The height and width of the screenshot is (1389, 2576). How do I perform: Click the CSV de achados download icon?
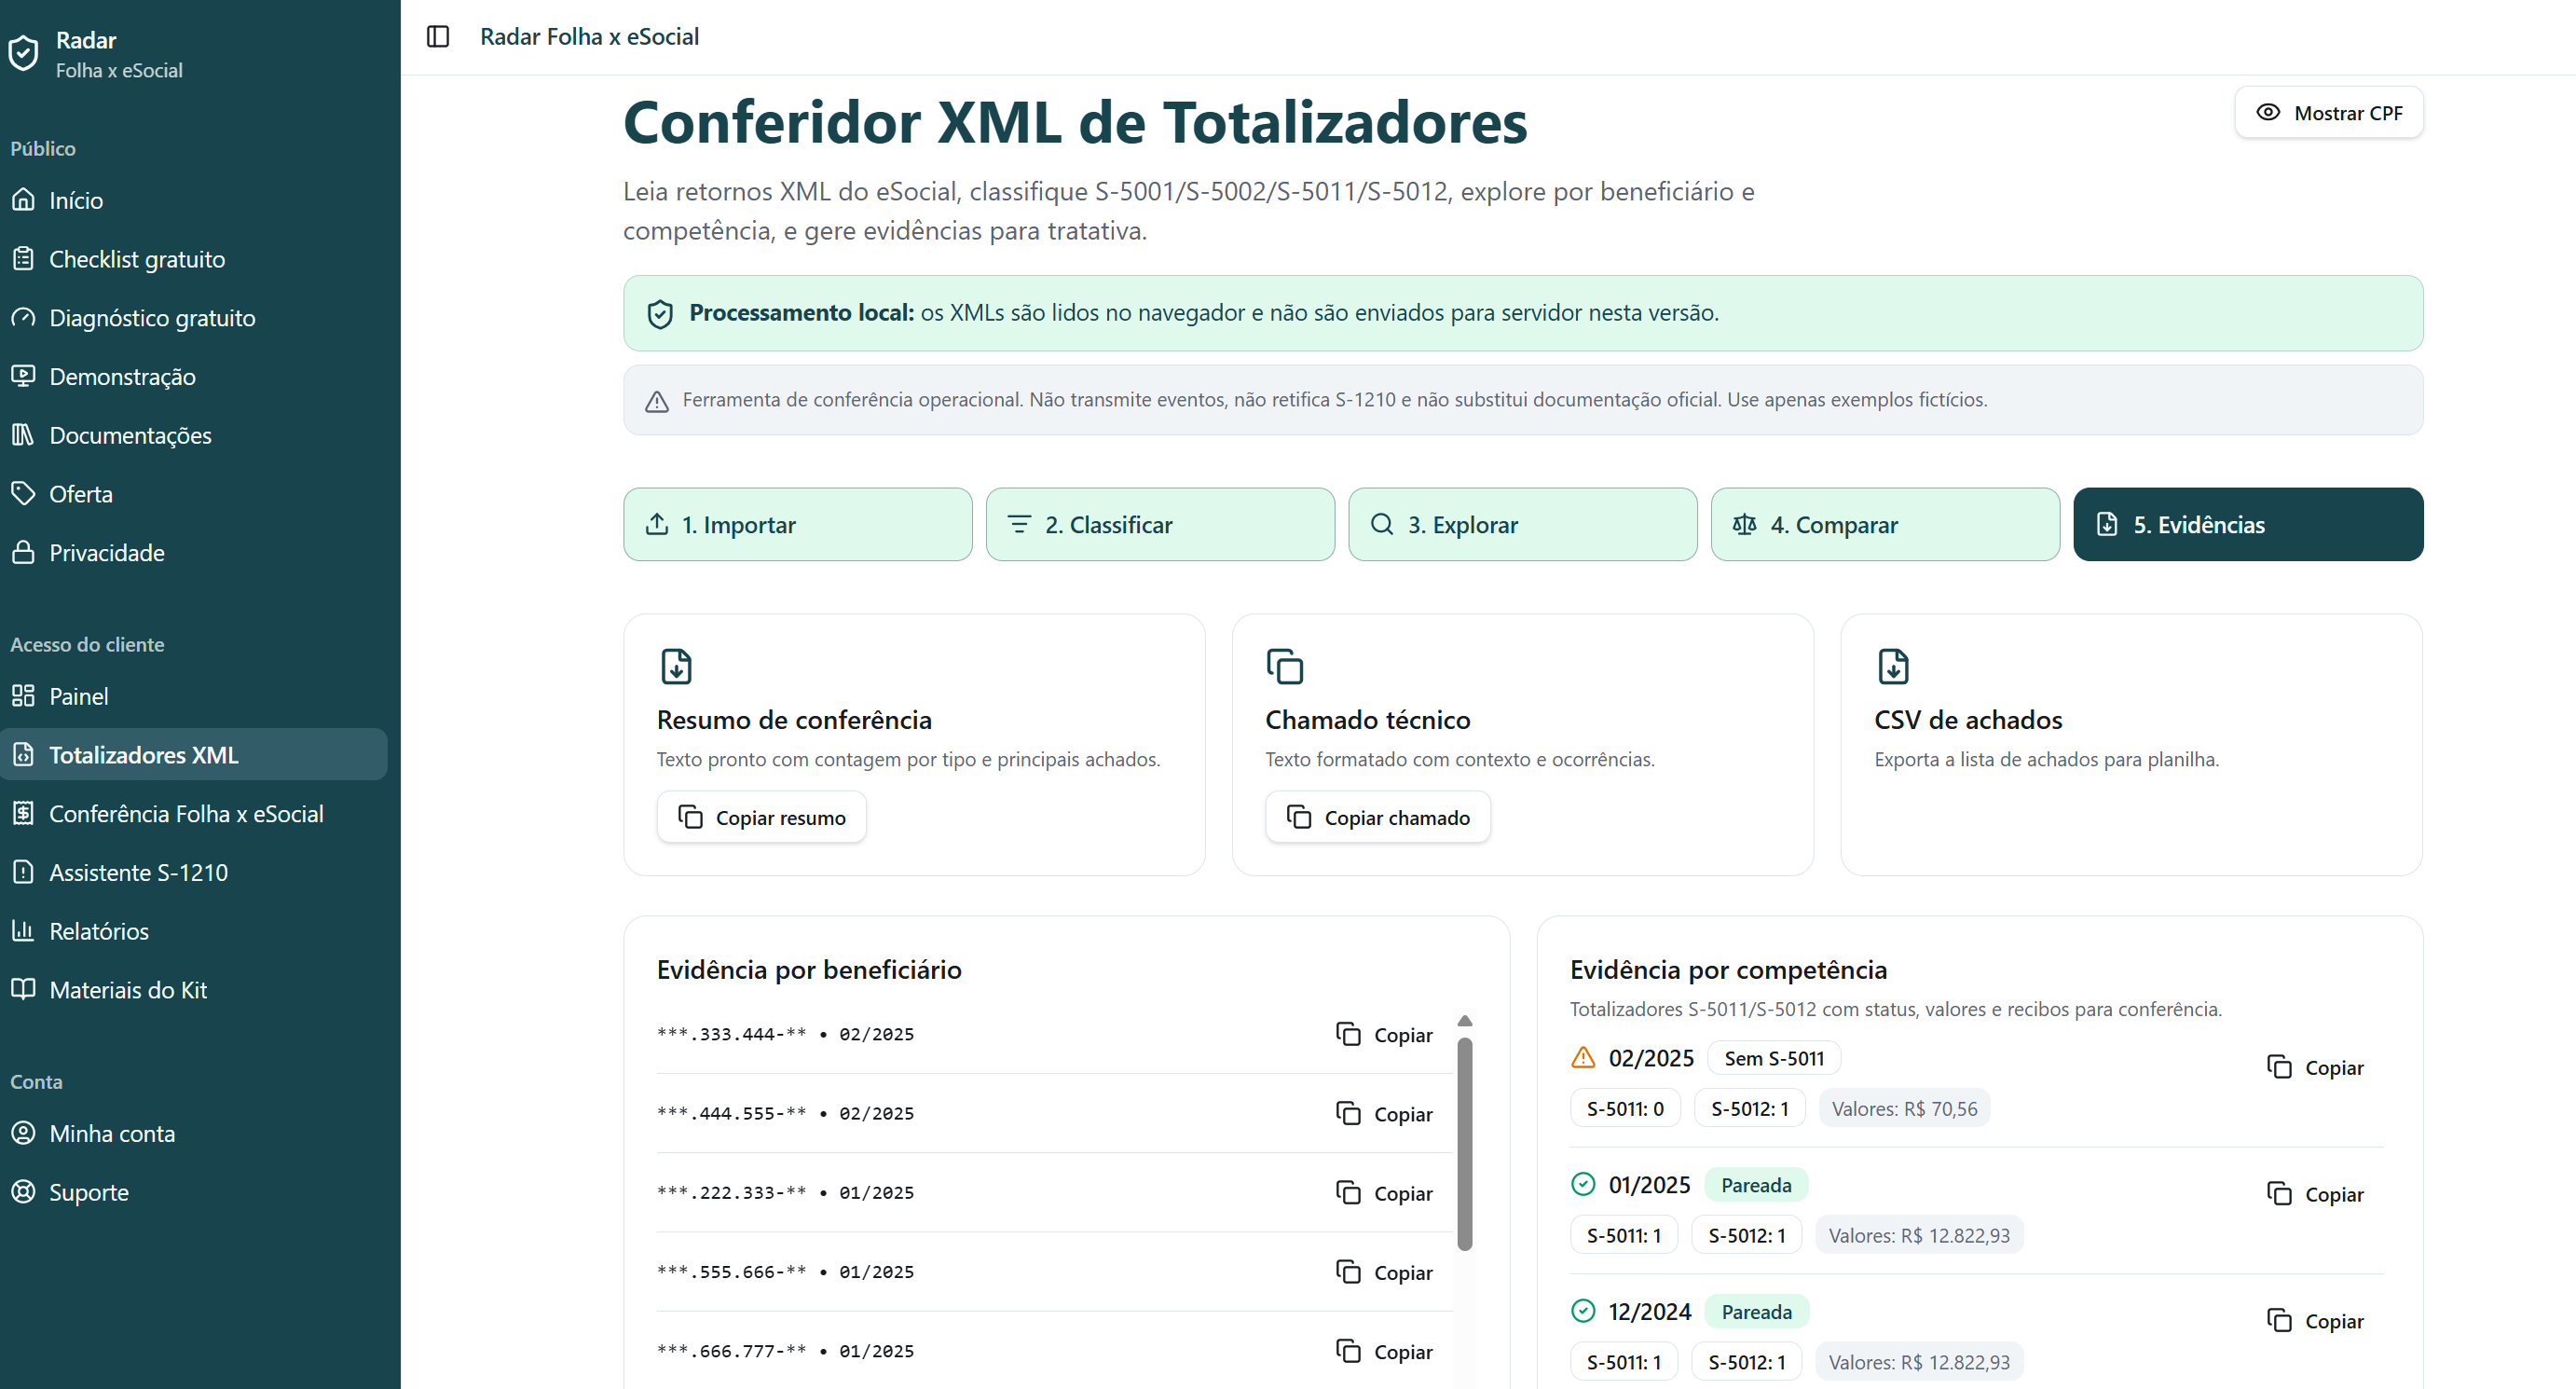click(x=1894, y=667)
